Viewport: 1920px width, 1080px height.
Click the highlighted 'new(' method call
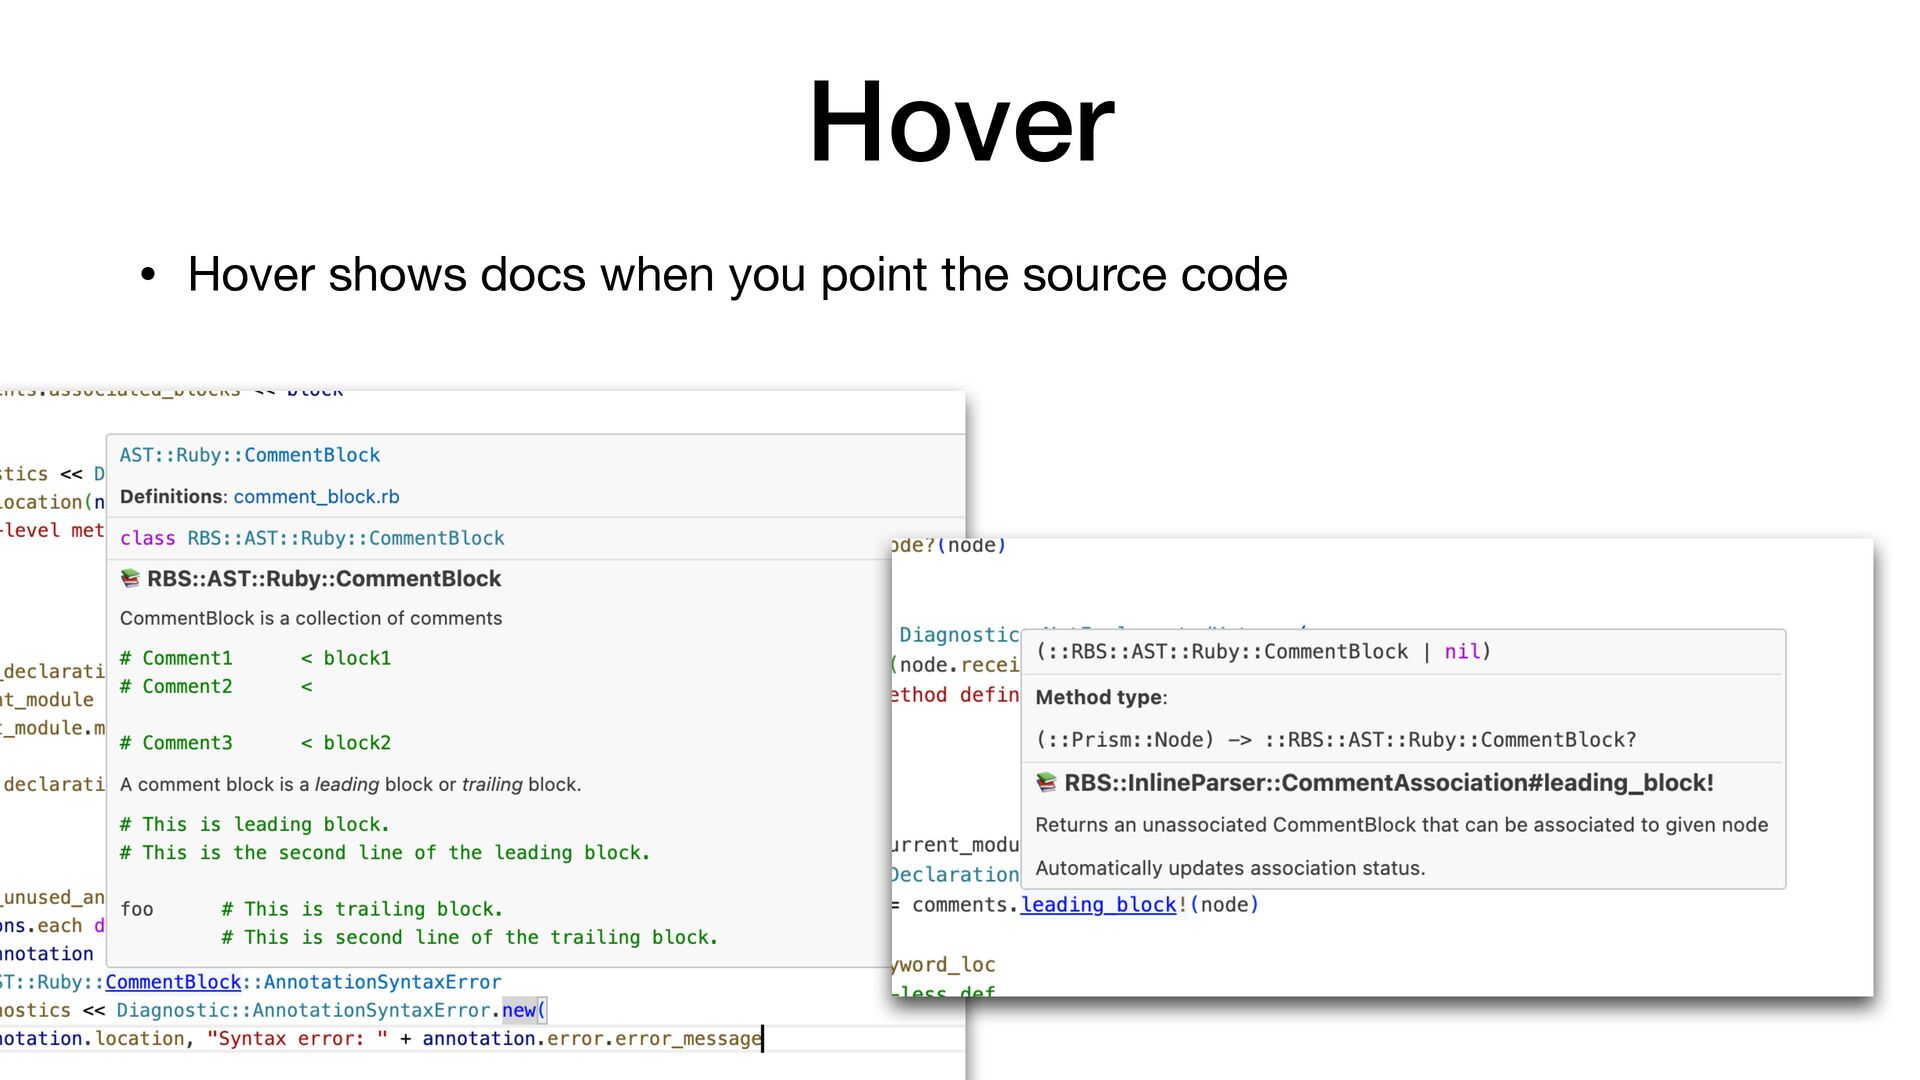click(x=523, y=1010)
